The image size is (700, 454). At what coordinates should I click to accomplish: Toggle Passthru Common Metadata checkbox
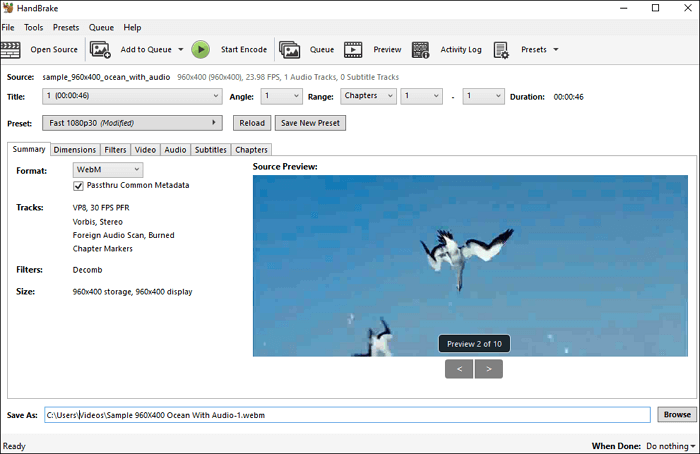(78, 185)
